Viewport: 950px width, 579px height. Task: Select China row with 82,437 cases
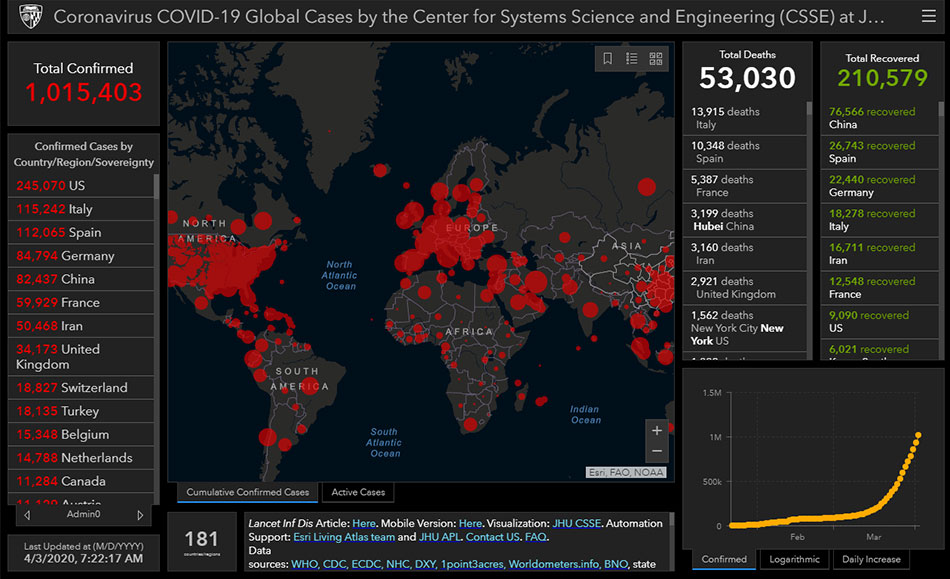(x=81, y=279)
